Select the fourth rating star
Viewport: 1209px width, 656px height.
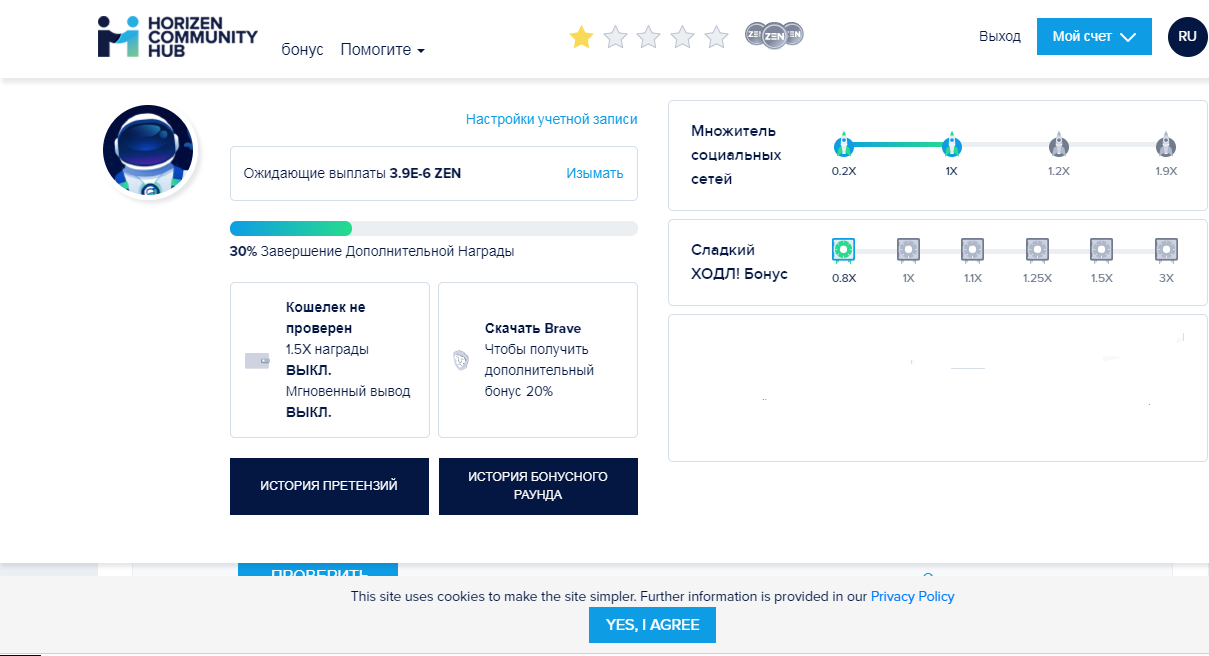click(683, 37)
